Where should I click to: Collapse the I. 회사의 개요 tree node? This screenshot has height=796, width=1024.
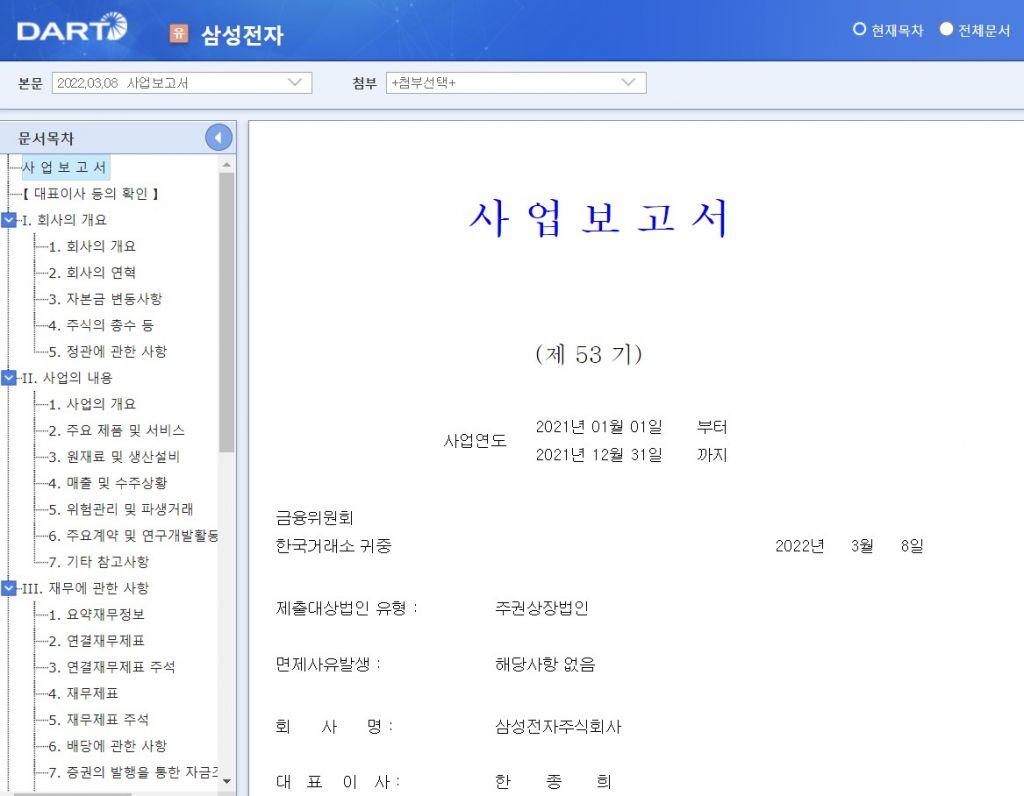point(9,220)
